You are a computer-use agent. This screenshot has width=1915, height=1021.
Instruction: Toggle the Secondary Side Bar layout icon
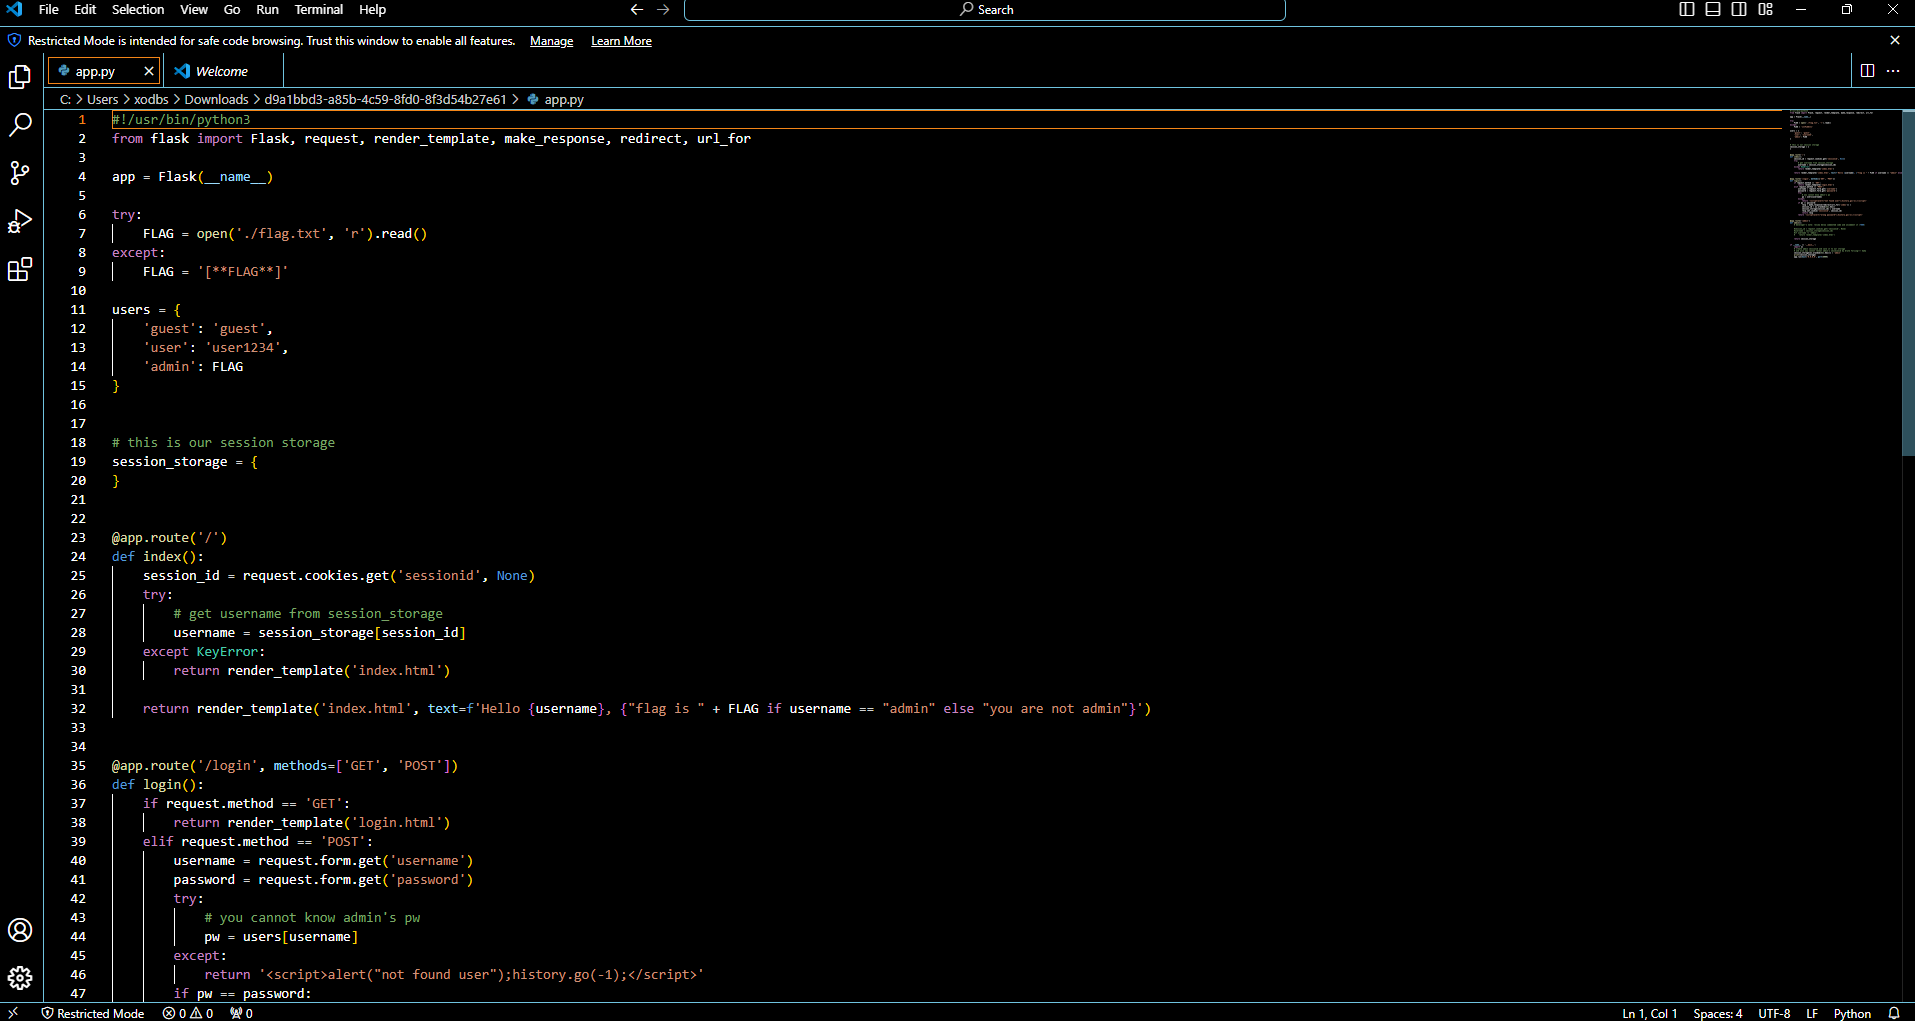(1739, 9)
